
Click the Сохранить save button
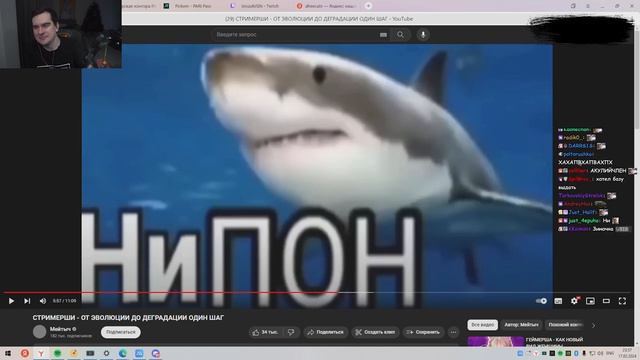[423, 332]
